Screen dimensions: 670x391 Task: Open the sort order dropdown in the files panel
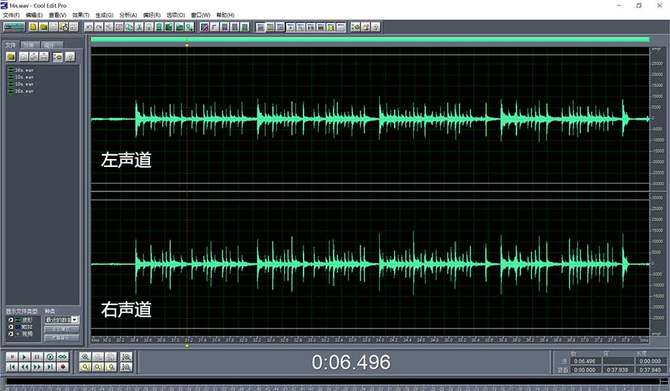62,320
